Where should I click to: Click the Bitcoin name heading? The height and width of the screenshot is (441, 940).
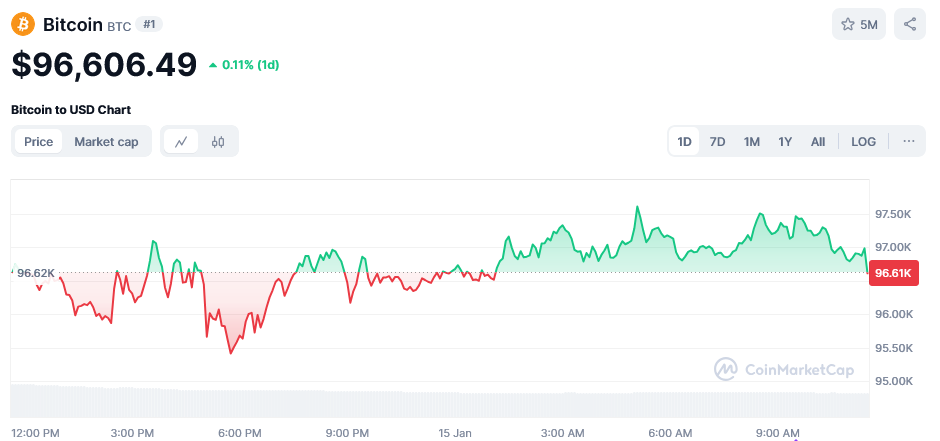(x=73, y=25)
